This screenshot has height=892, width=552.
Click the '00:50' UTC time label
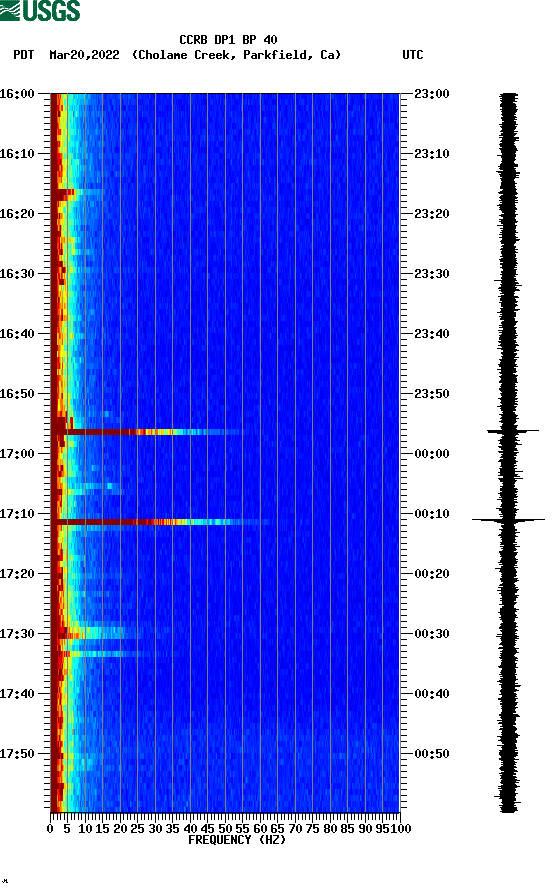coord(432,754)
